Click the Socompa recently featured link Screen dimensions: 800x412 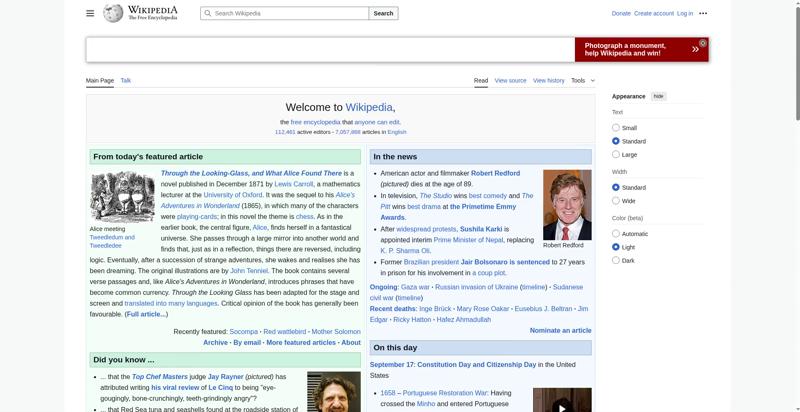(x=243, y=331)
